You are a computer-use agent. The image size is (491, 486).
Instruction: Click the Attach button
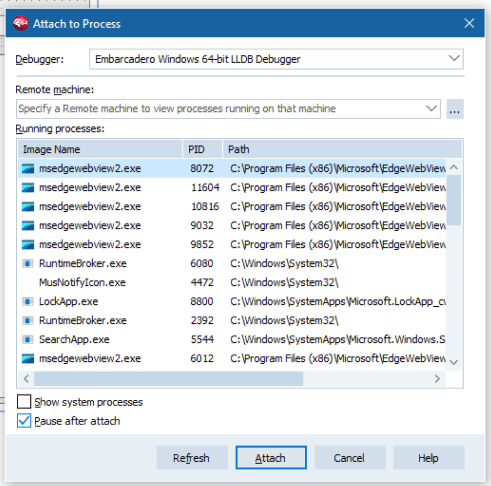(271, 458)
